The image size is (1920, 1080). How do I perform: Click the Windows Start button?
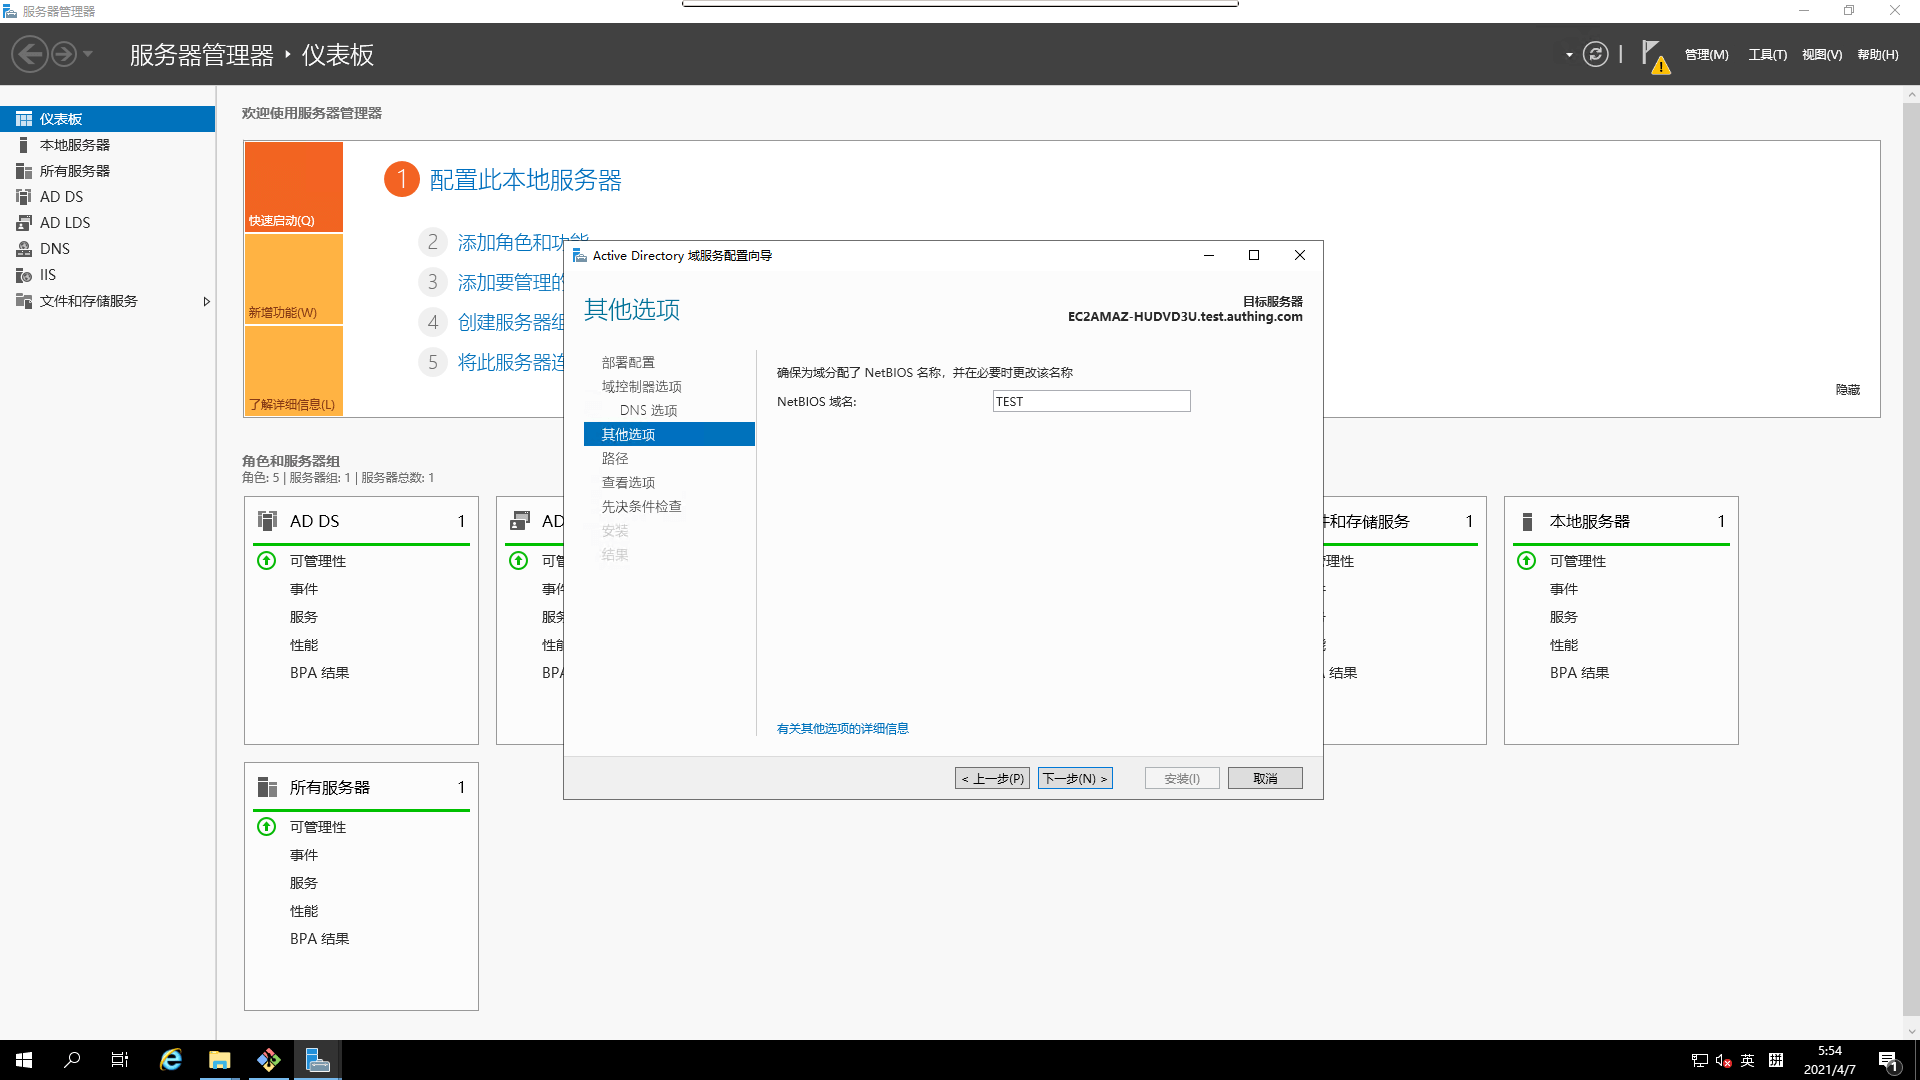24,1060
